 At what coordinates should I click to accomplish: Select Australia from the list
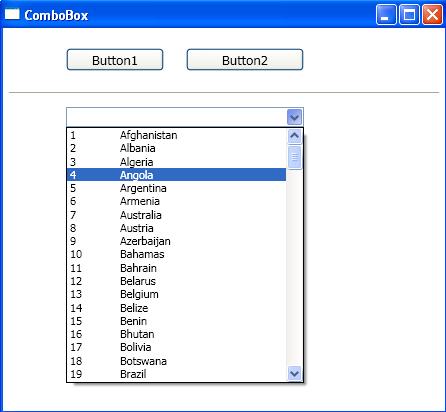coord(176,215)
